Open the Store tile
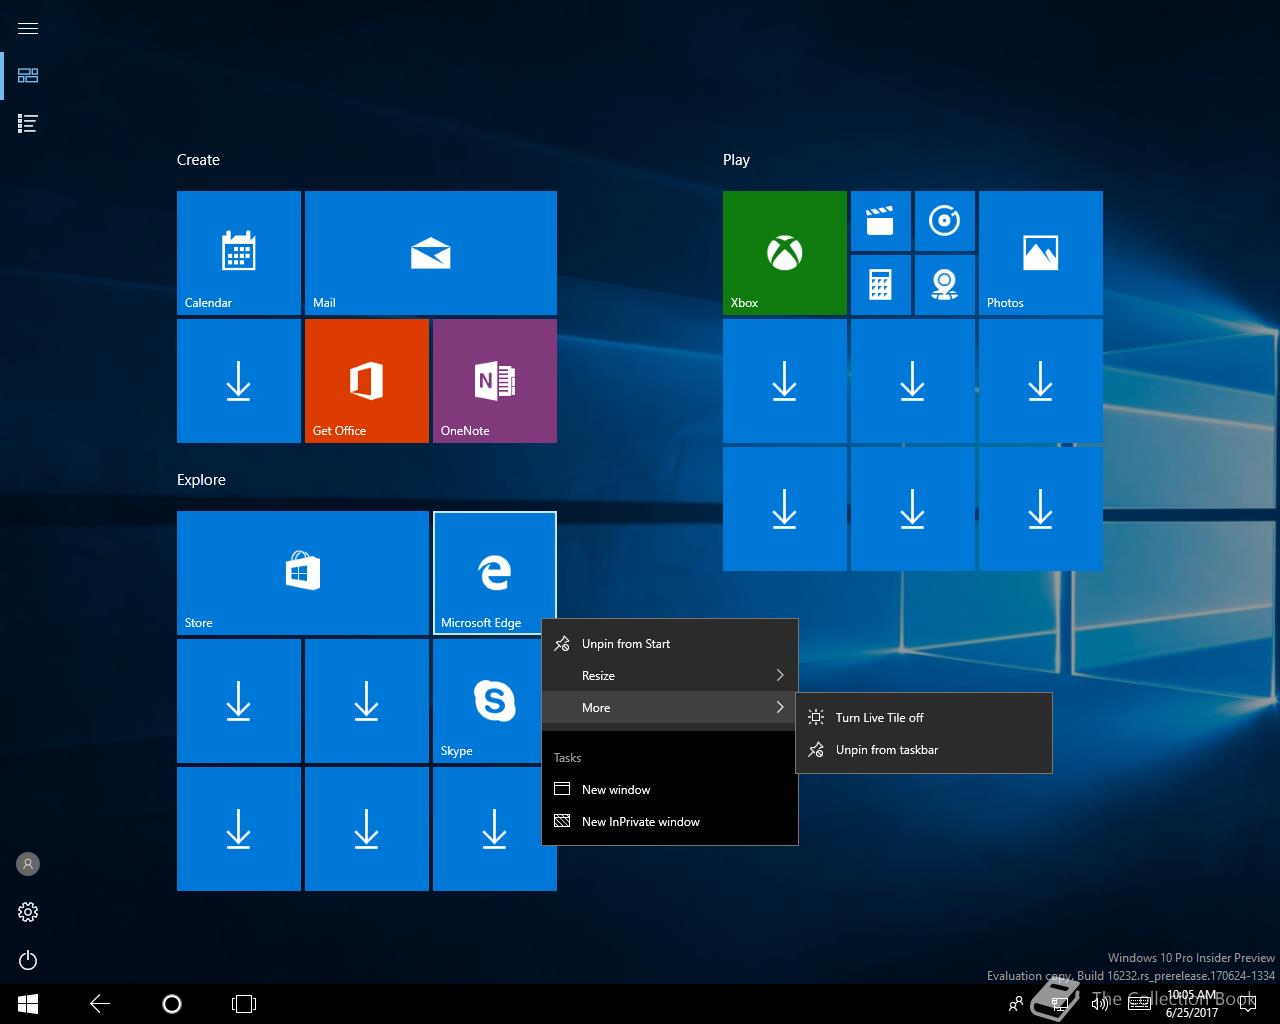The width and height of the screenshot is (1280, 1024). pyautogui.click(x=303, y=573)
